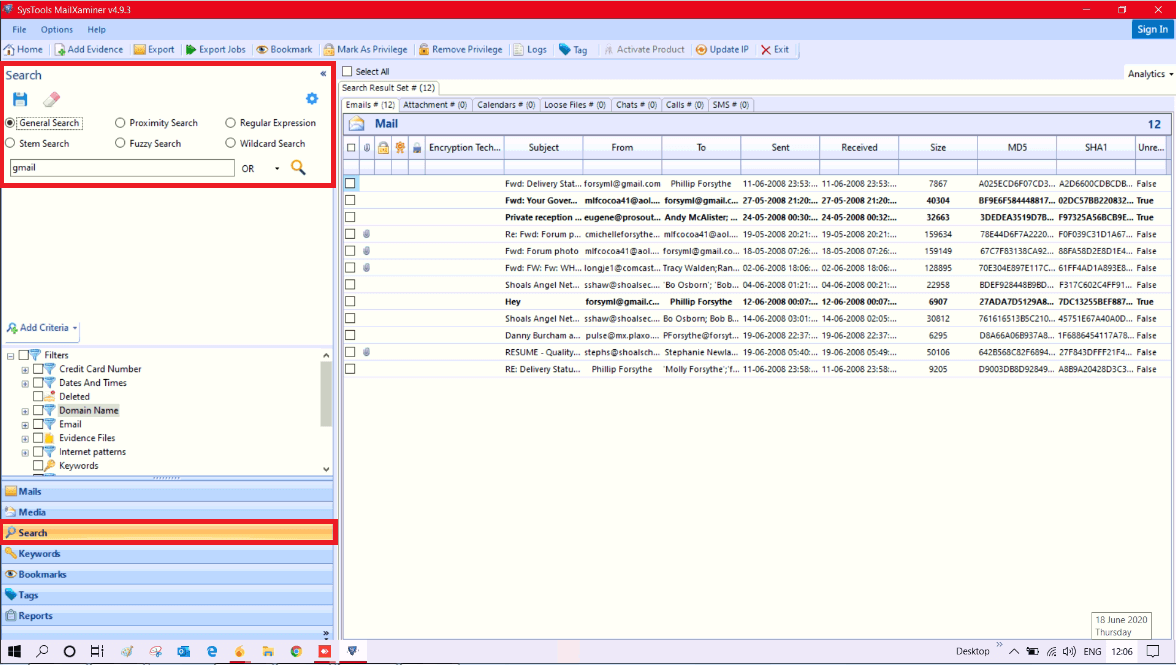Check the Deleted filter checkbox
Image resolution: width=1176 pixels, height=665 pixels.
[38, 397]
